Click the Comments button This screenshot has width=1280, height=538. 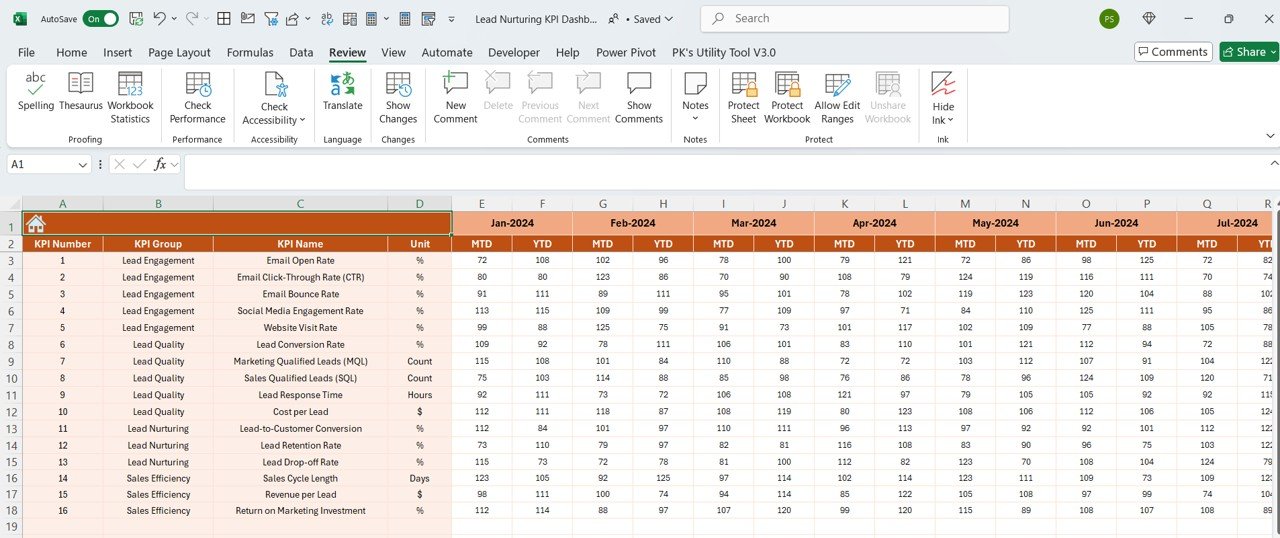point(1173,52)
